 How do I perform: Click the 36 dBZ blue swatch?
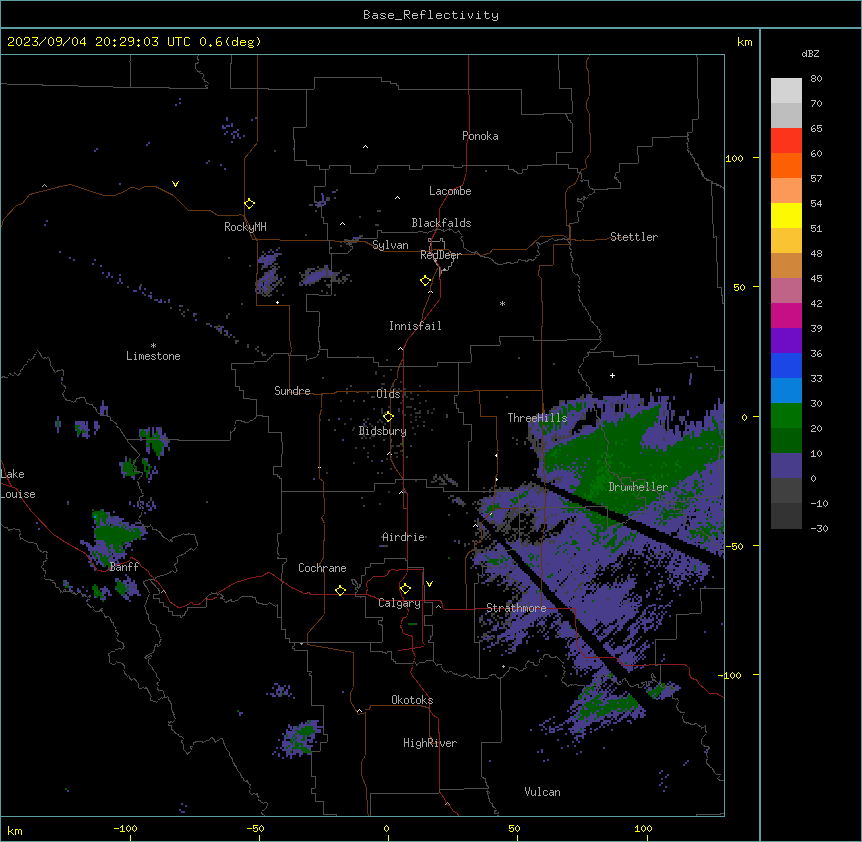[786, 365]
